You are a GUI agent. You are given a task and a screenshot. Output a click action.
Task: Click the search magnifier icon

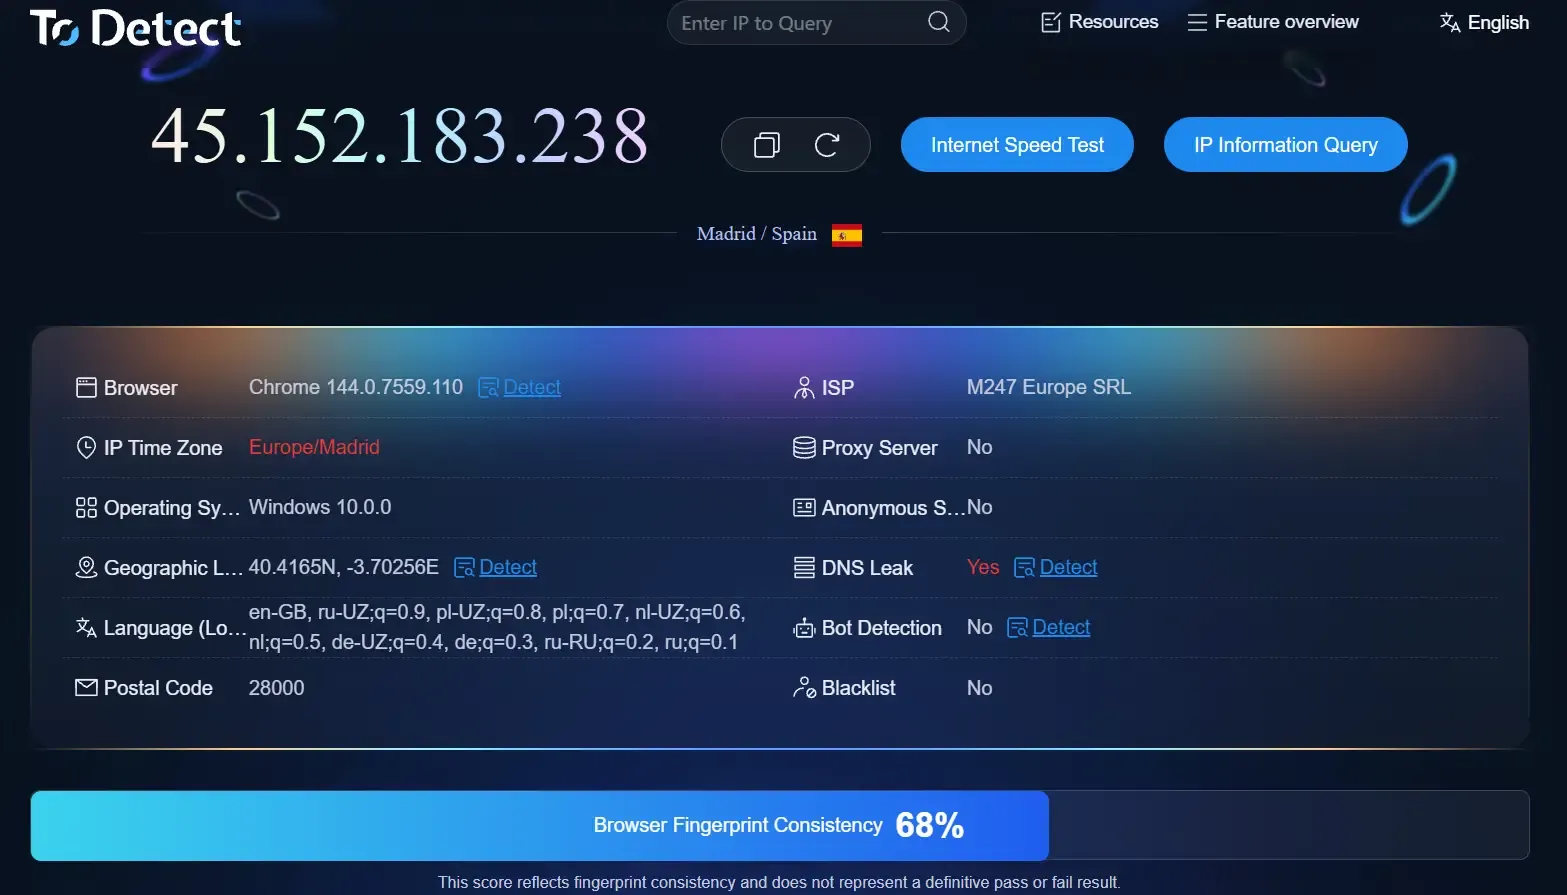point(938,22)
